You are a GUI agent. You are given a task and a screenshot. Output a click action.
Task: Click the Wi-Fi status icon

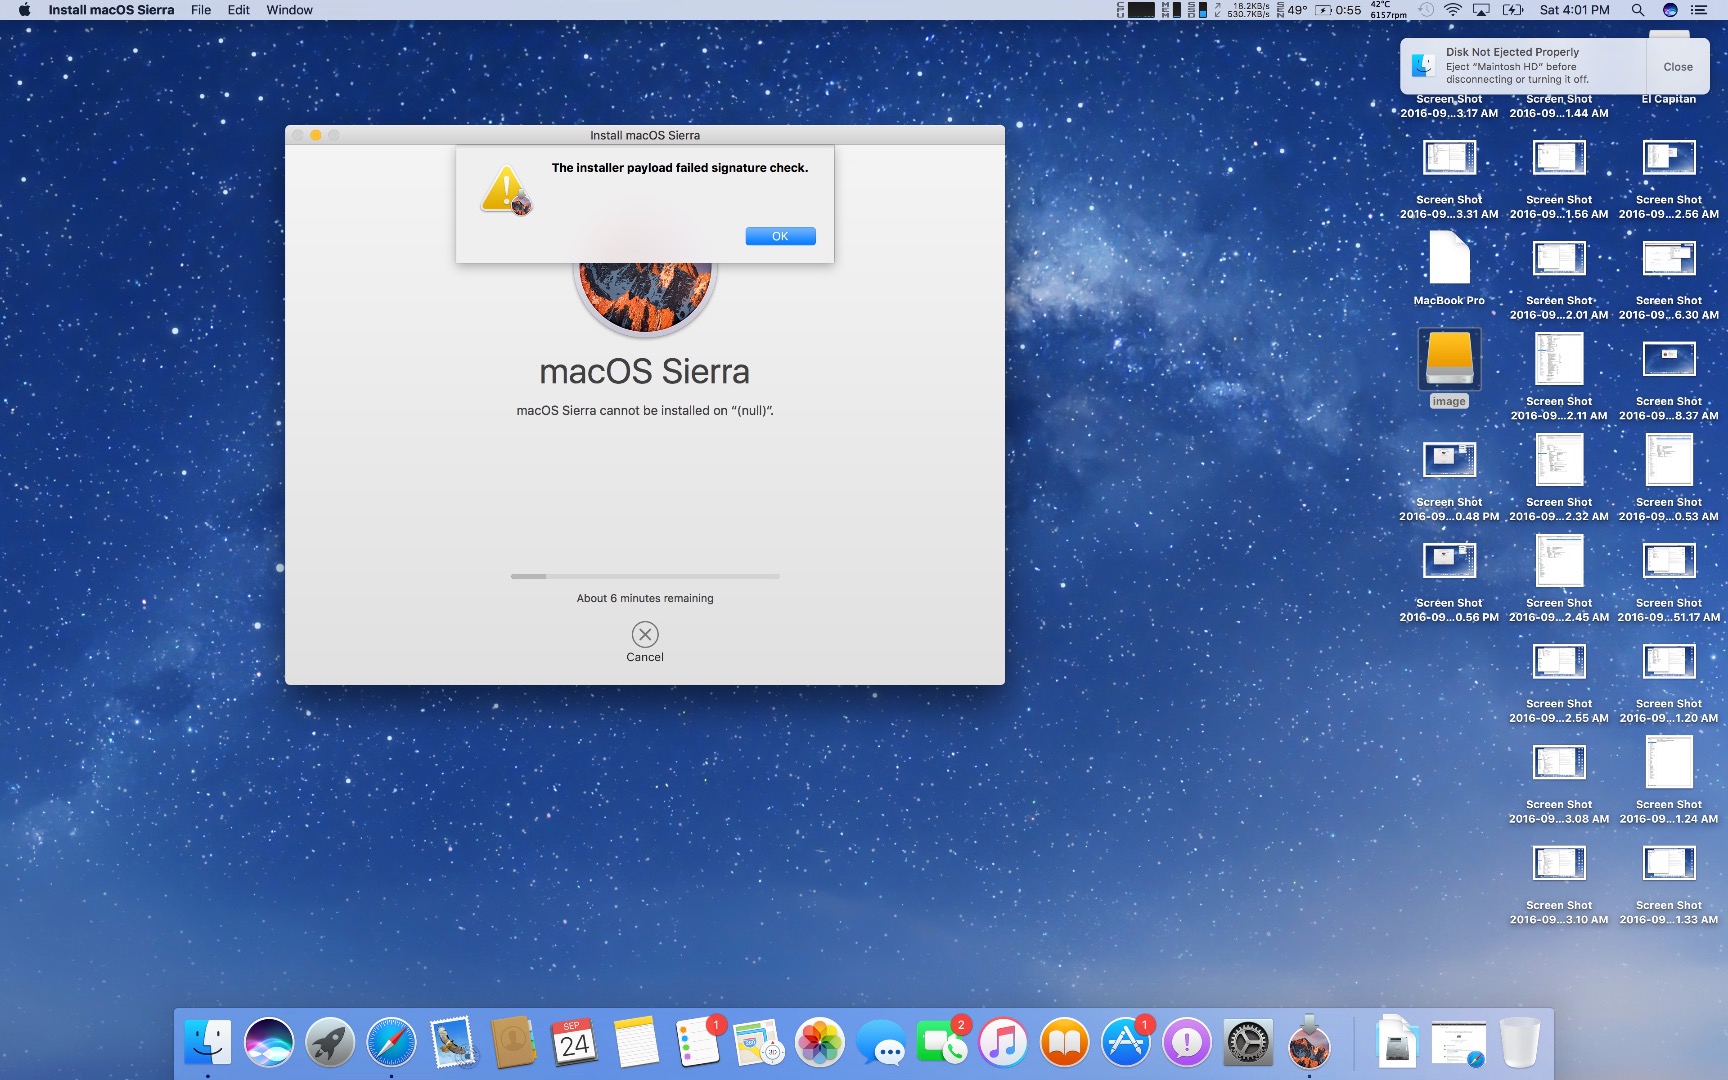point(1453,10)
